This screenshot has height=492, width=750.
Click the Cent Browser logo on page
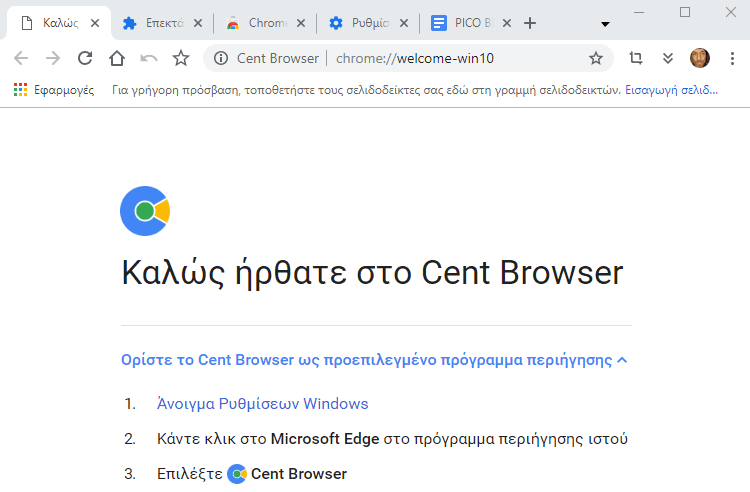145,211
